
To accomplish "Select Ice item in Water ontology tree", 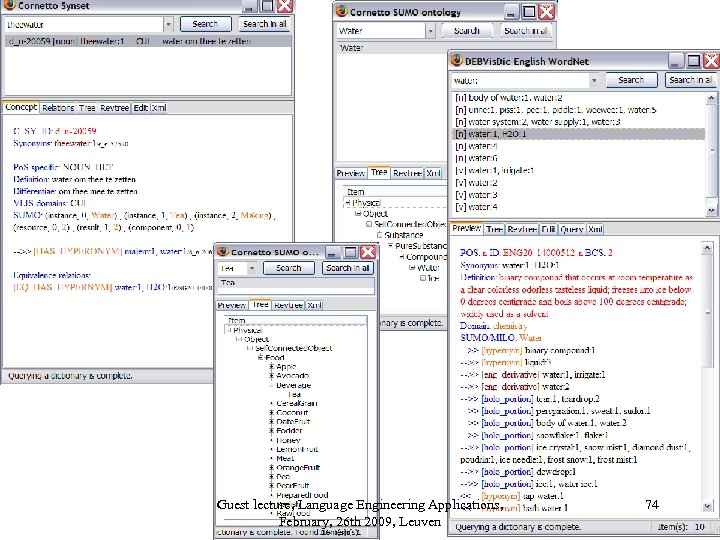I will coord(433,278).
